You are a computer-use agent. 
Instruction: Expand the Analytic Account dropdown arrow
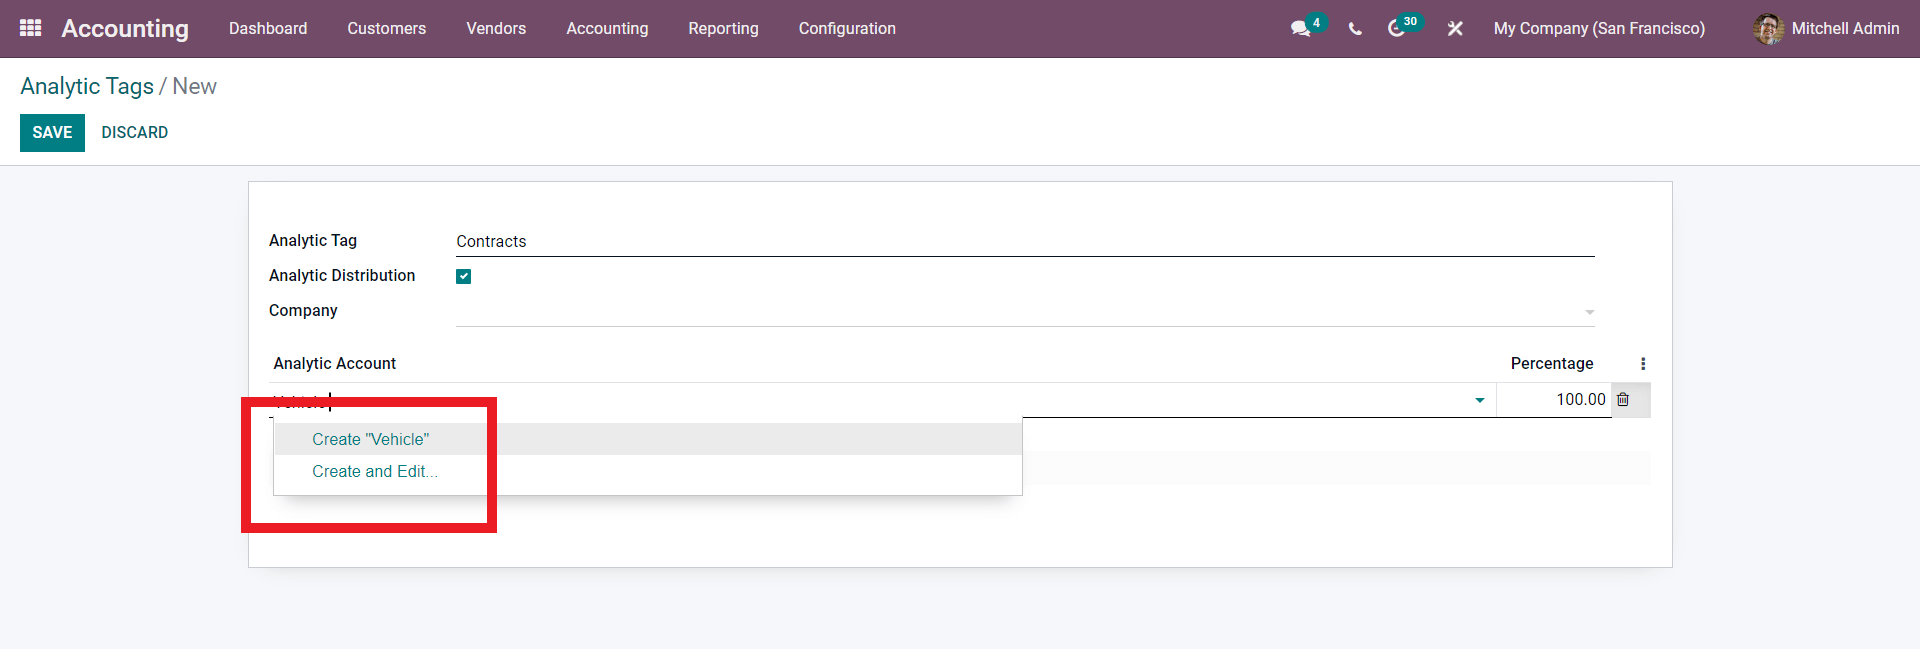pyautogui.click(x=1480, y=400)
